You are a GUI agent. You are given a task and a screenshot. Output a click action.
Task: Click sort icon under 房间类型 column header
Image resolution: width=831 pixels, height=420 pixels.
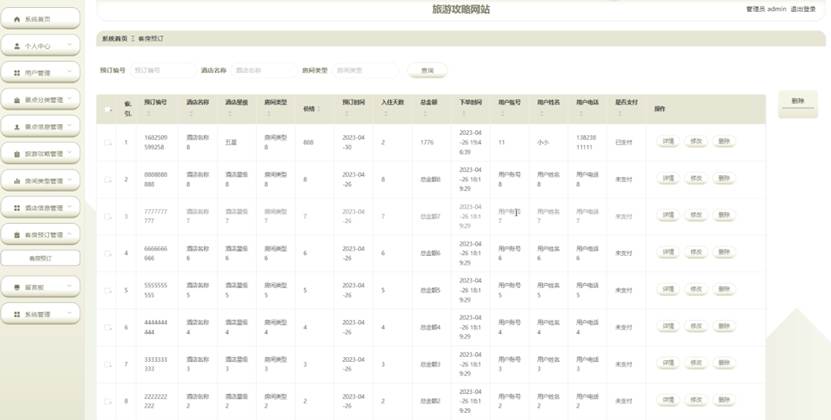(269, 113)
